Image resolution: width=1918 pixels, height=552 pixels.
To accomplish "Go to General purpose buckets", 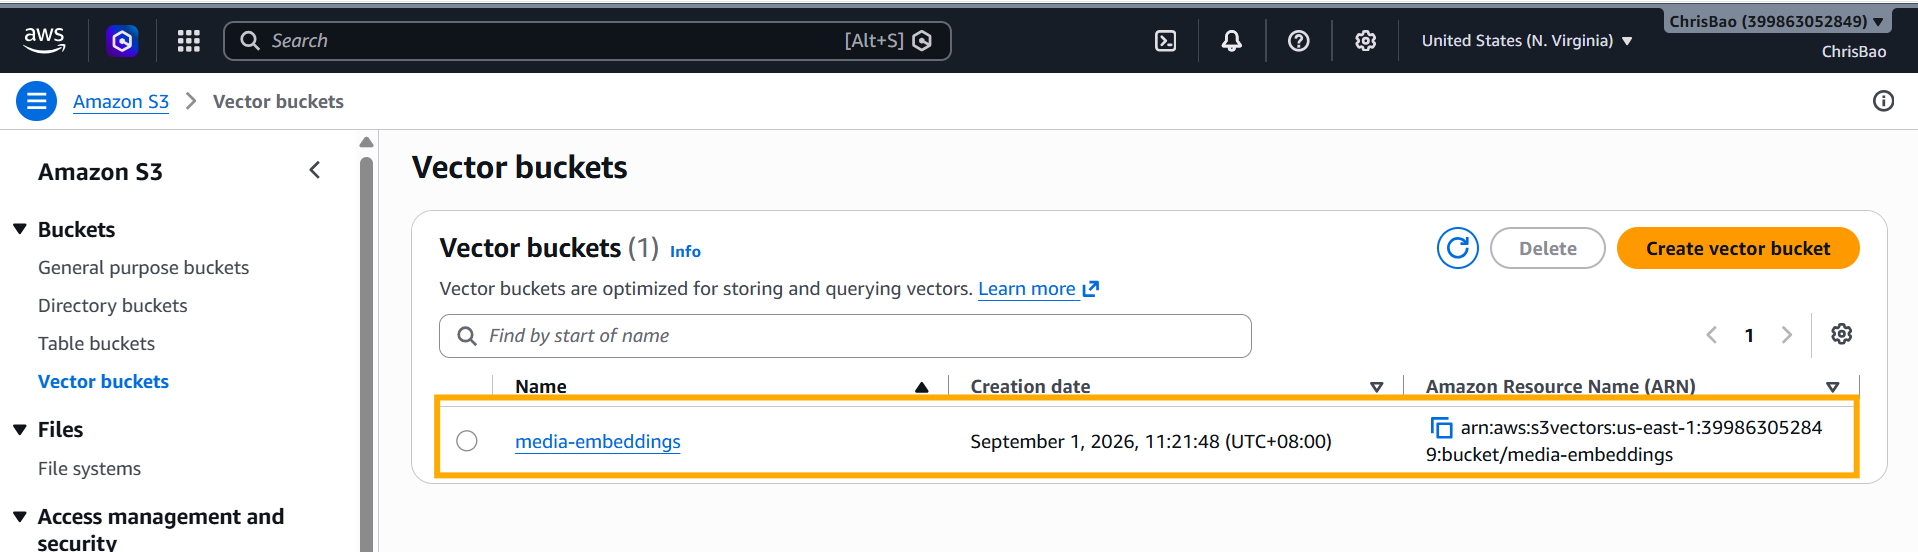I will coord(143,267).
